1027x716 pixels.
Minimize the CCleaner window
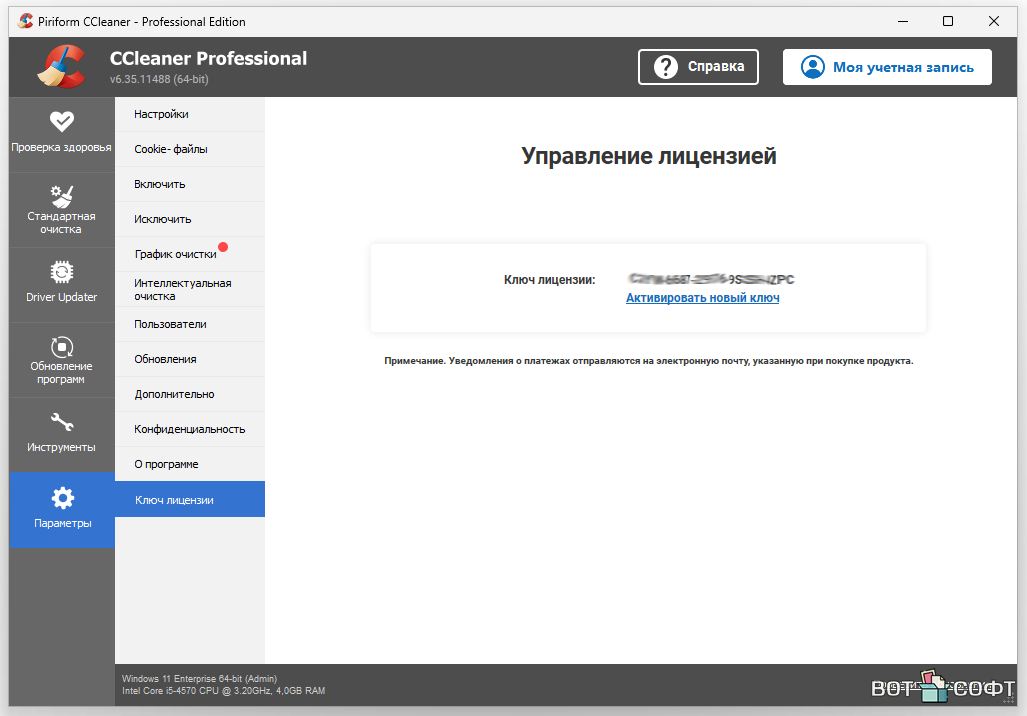(x=903, y=21)
